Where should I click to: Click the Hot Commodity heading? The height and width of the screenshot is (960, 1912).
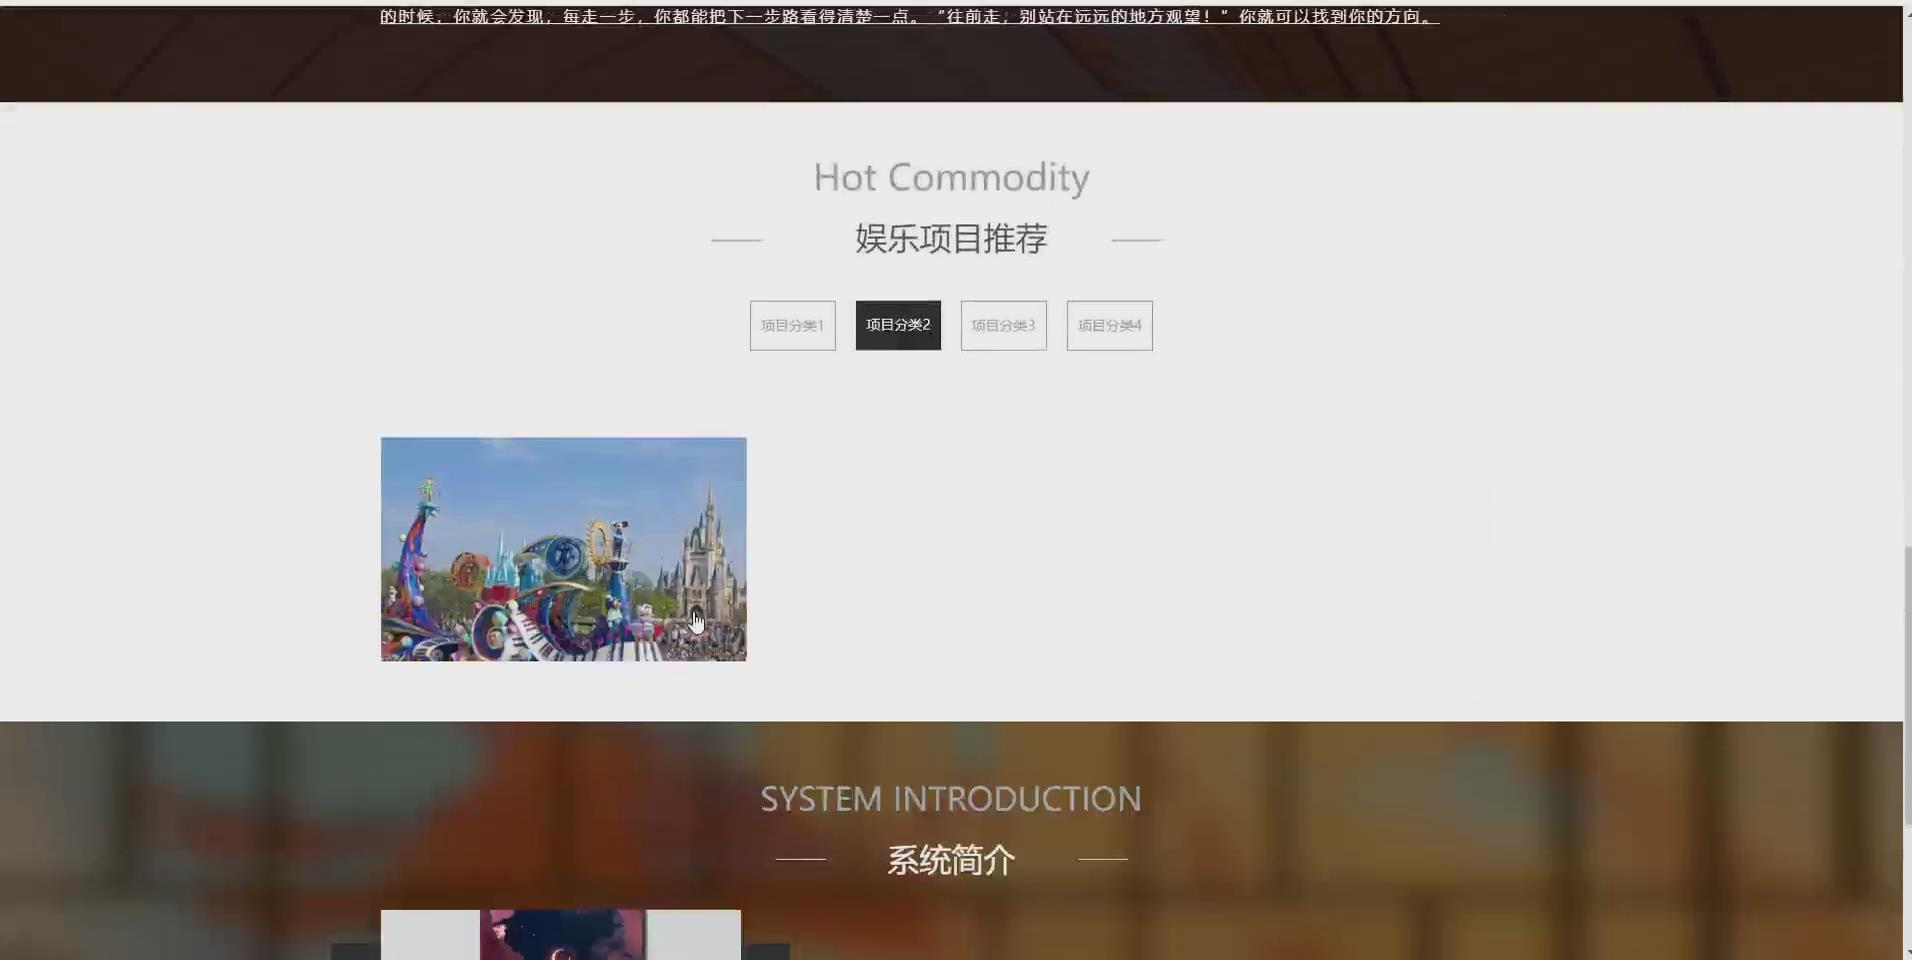point(950,177)
